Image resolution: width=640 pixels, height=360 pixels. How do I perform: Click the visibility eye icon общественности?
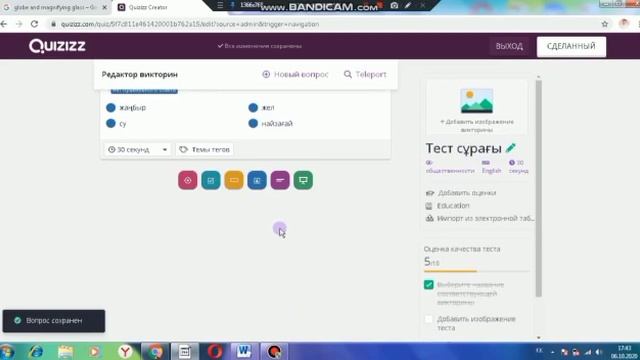pos(429,162)
